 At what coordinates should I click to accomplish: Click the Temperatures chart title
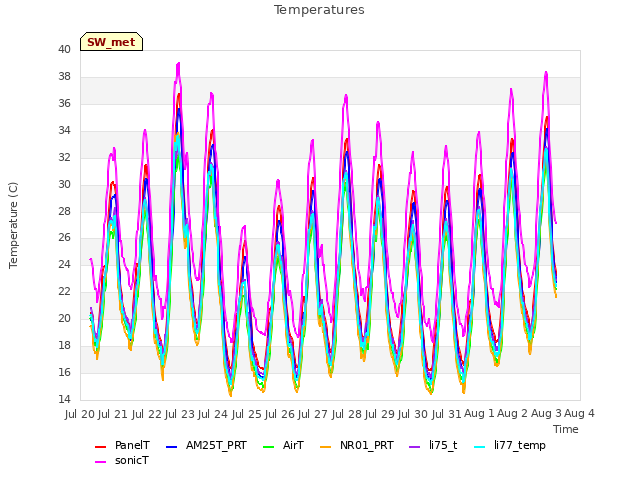click(x=319, y=10)
